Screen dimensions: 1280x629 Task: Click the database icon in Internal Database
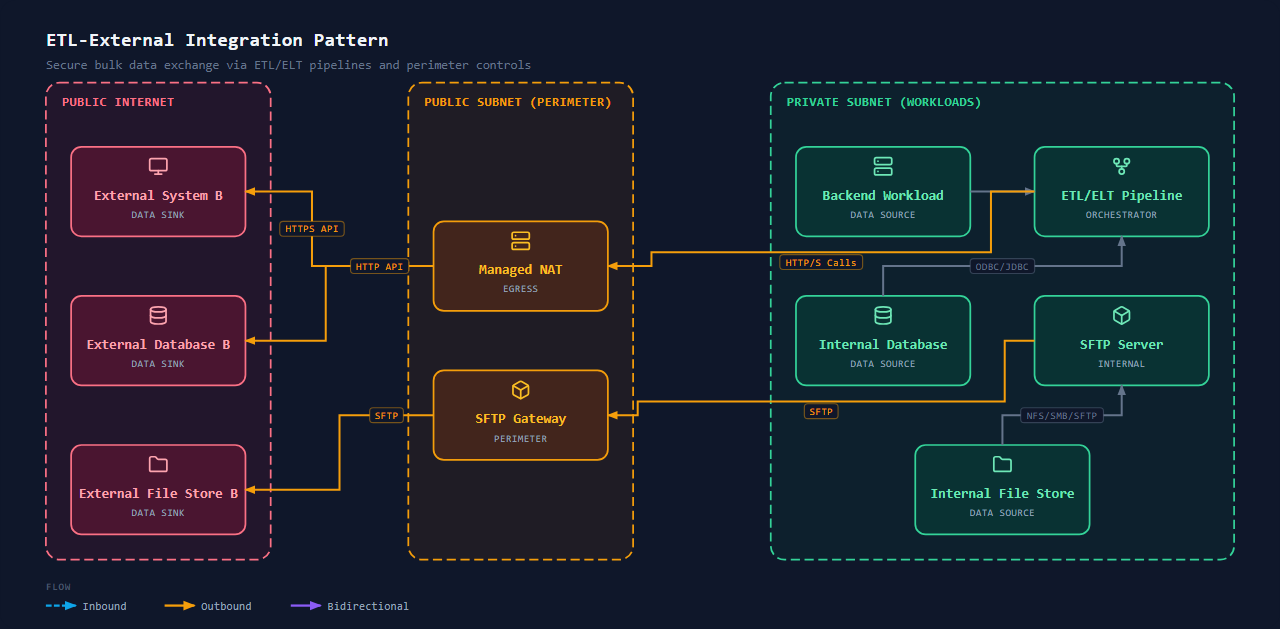pos(883,315)
